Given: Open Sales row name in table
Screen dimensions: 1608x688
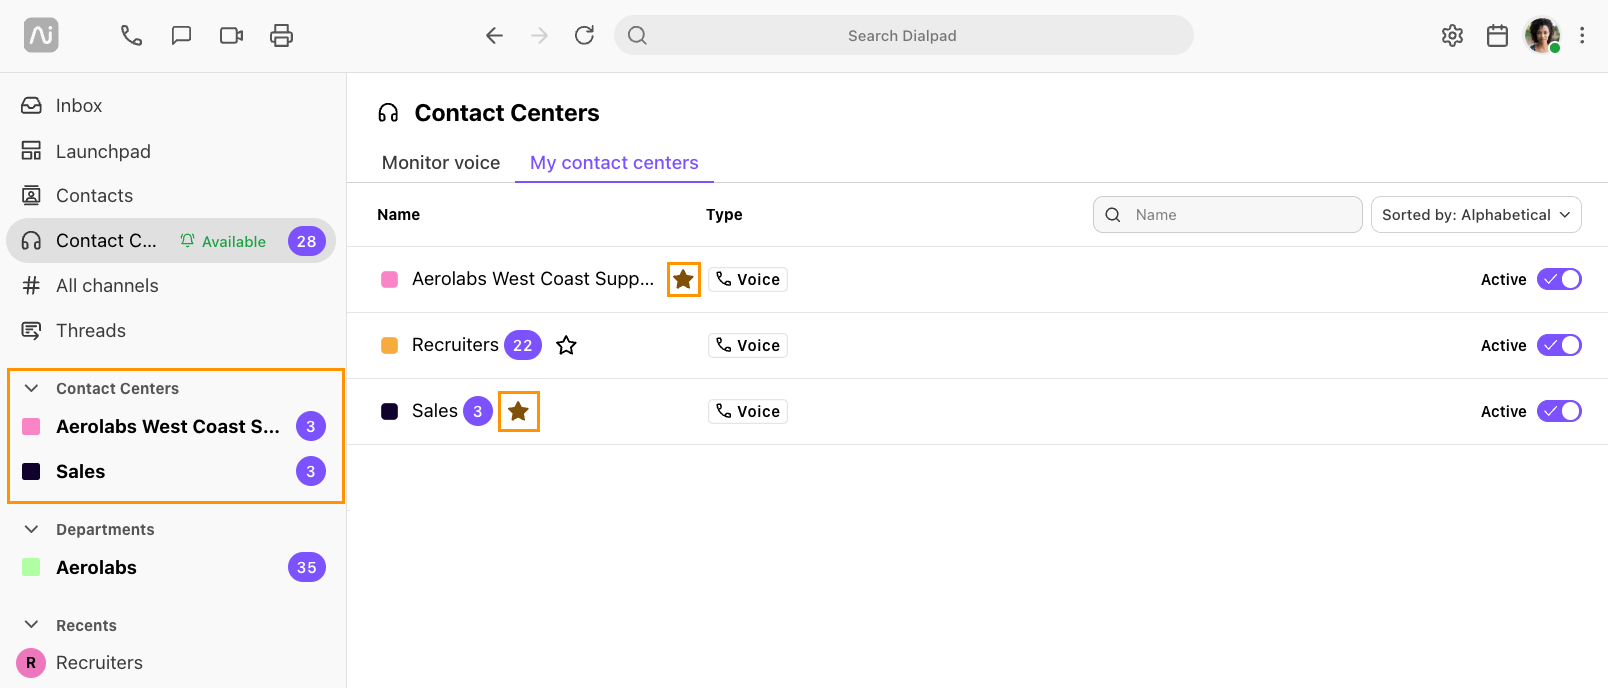Looking at the screenshot, I should coord(435,411).
